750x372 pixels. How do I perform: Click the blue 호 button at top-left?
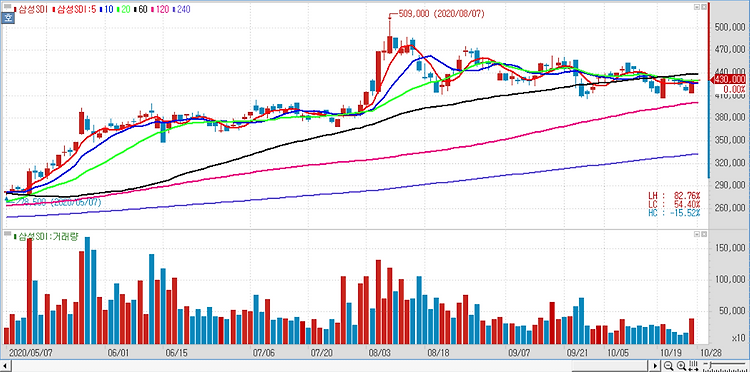click(x=7, y=18)
